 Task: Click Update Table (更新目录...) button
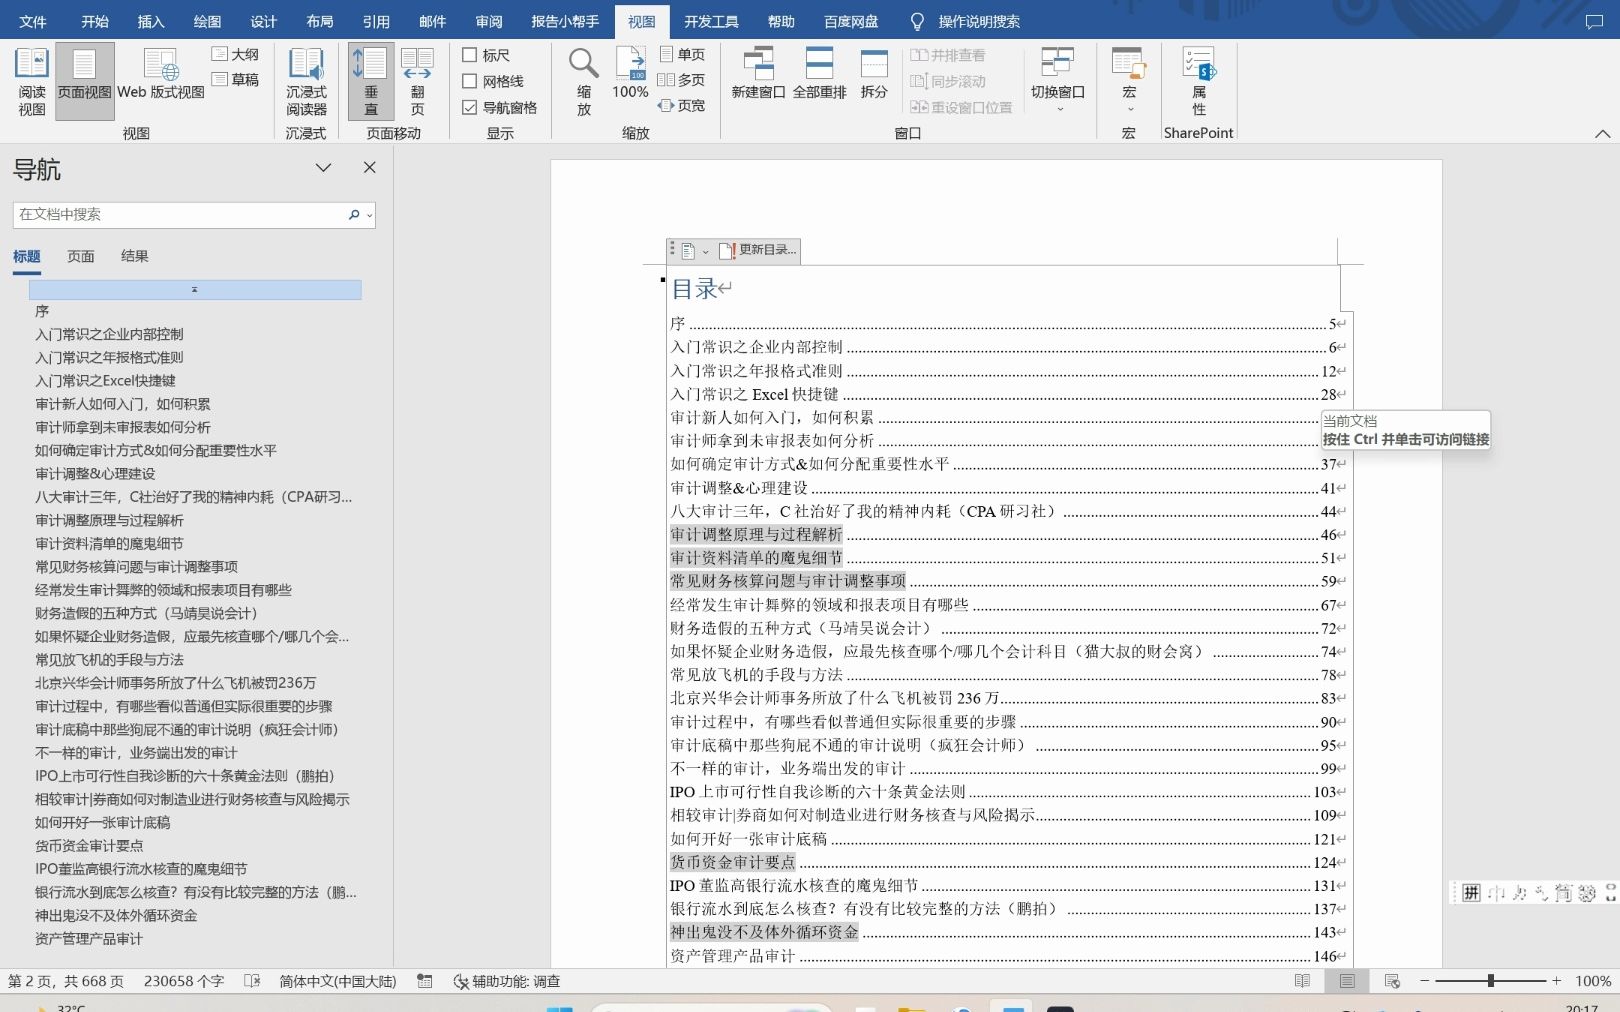759,250
